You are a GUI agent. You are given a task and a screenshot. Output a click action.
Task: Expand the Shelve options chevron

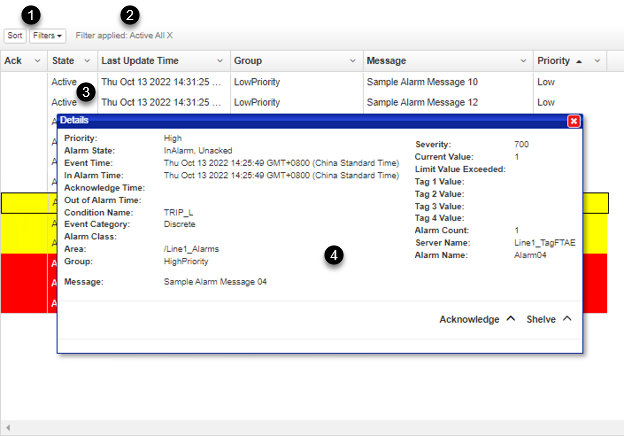(x=567, y=319)
